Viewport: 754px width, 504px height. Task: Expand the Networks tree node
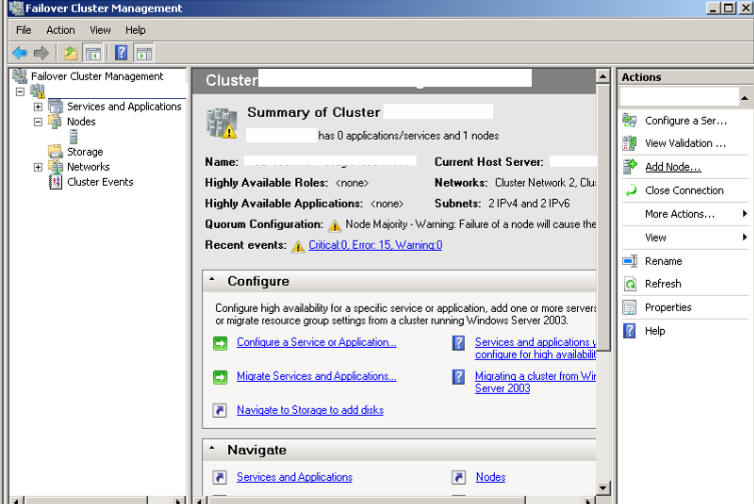38,167
